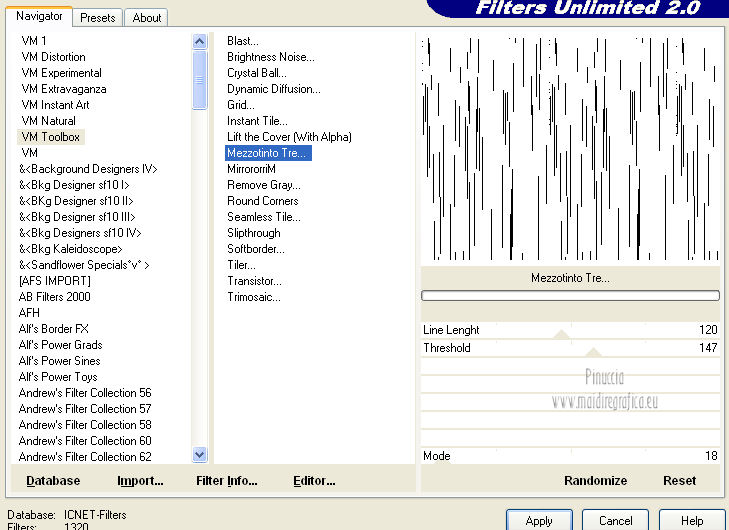Choose the Blast... filter
This screenshot has height=530, width=729.
[x=243, y=41]
